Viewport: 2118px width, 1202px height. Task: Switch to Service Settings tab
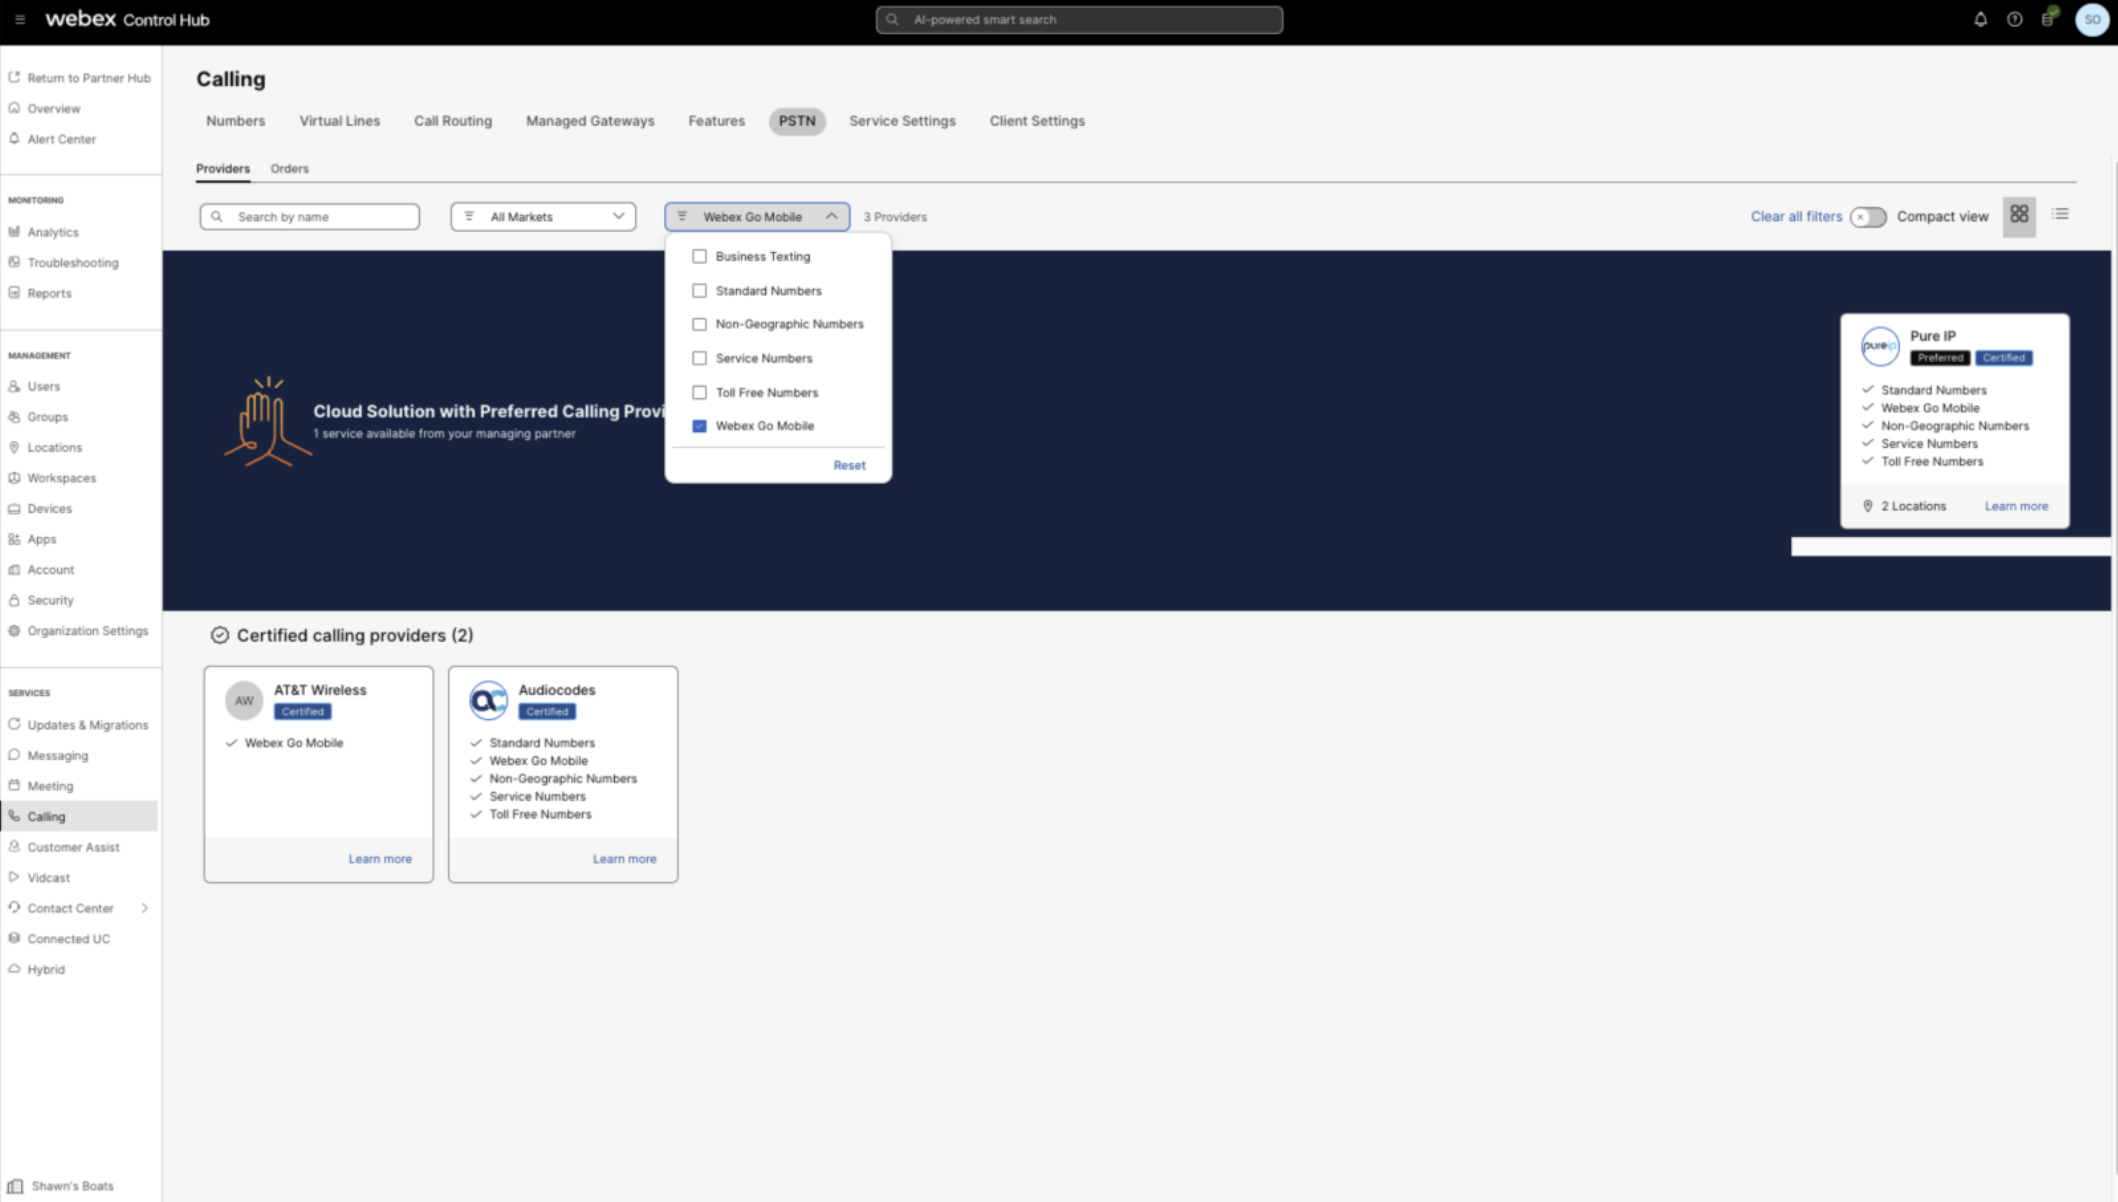(902, 121)
